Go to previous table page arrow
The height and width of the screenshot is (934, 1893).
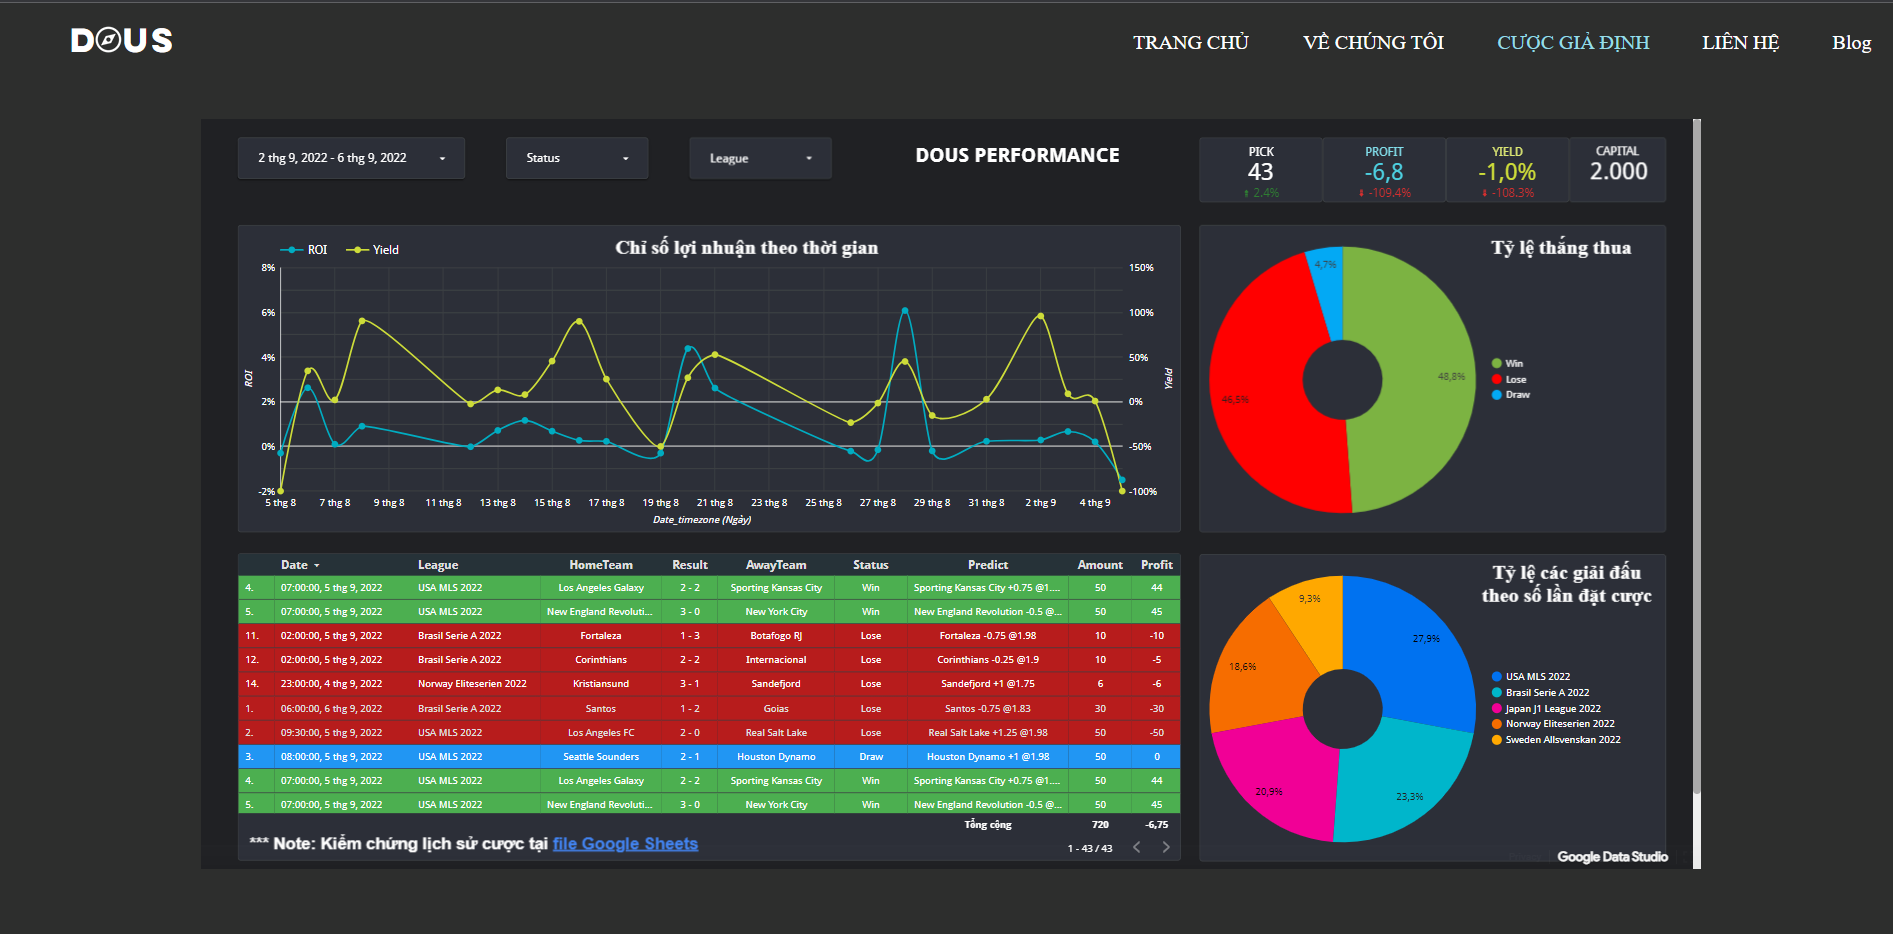click(x=1137, y=847)
